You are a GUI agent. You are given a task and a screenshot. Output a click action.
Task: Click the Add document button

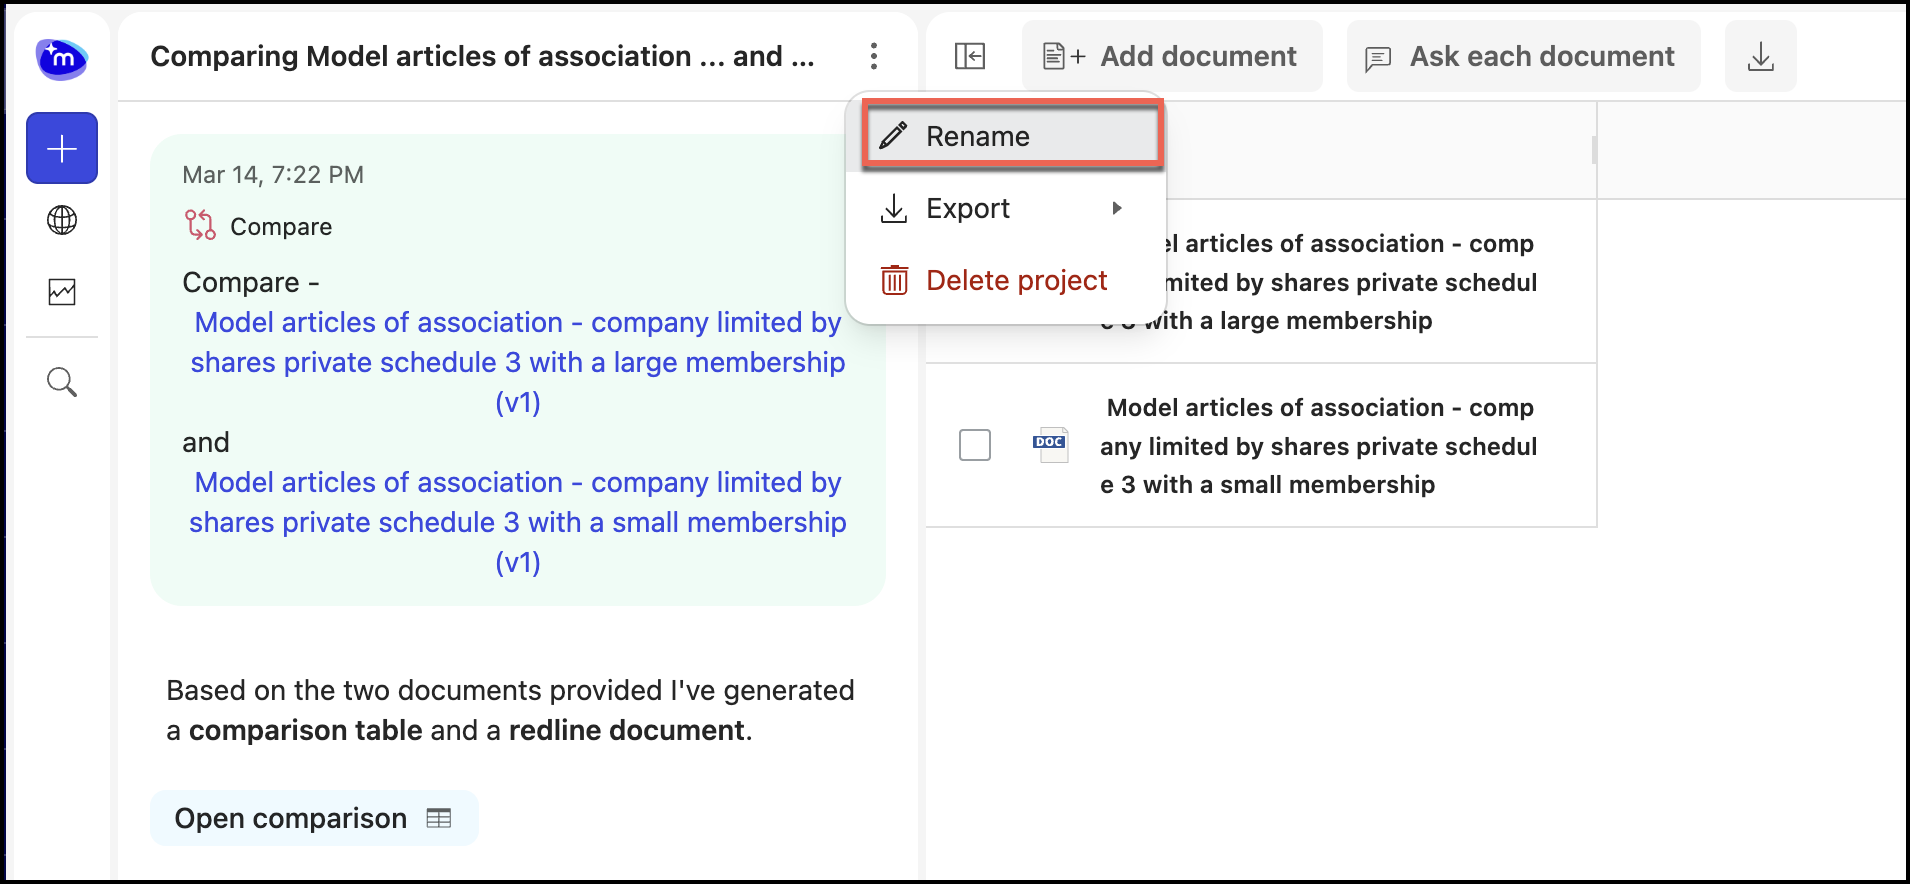coord(1171,57)
